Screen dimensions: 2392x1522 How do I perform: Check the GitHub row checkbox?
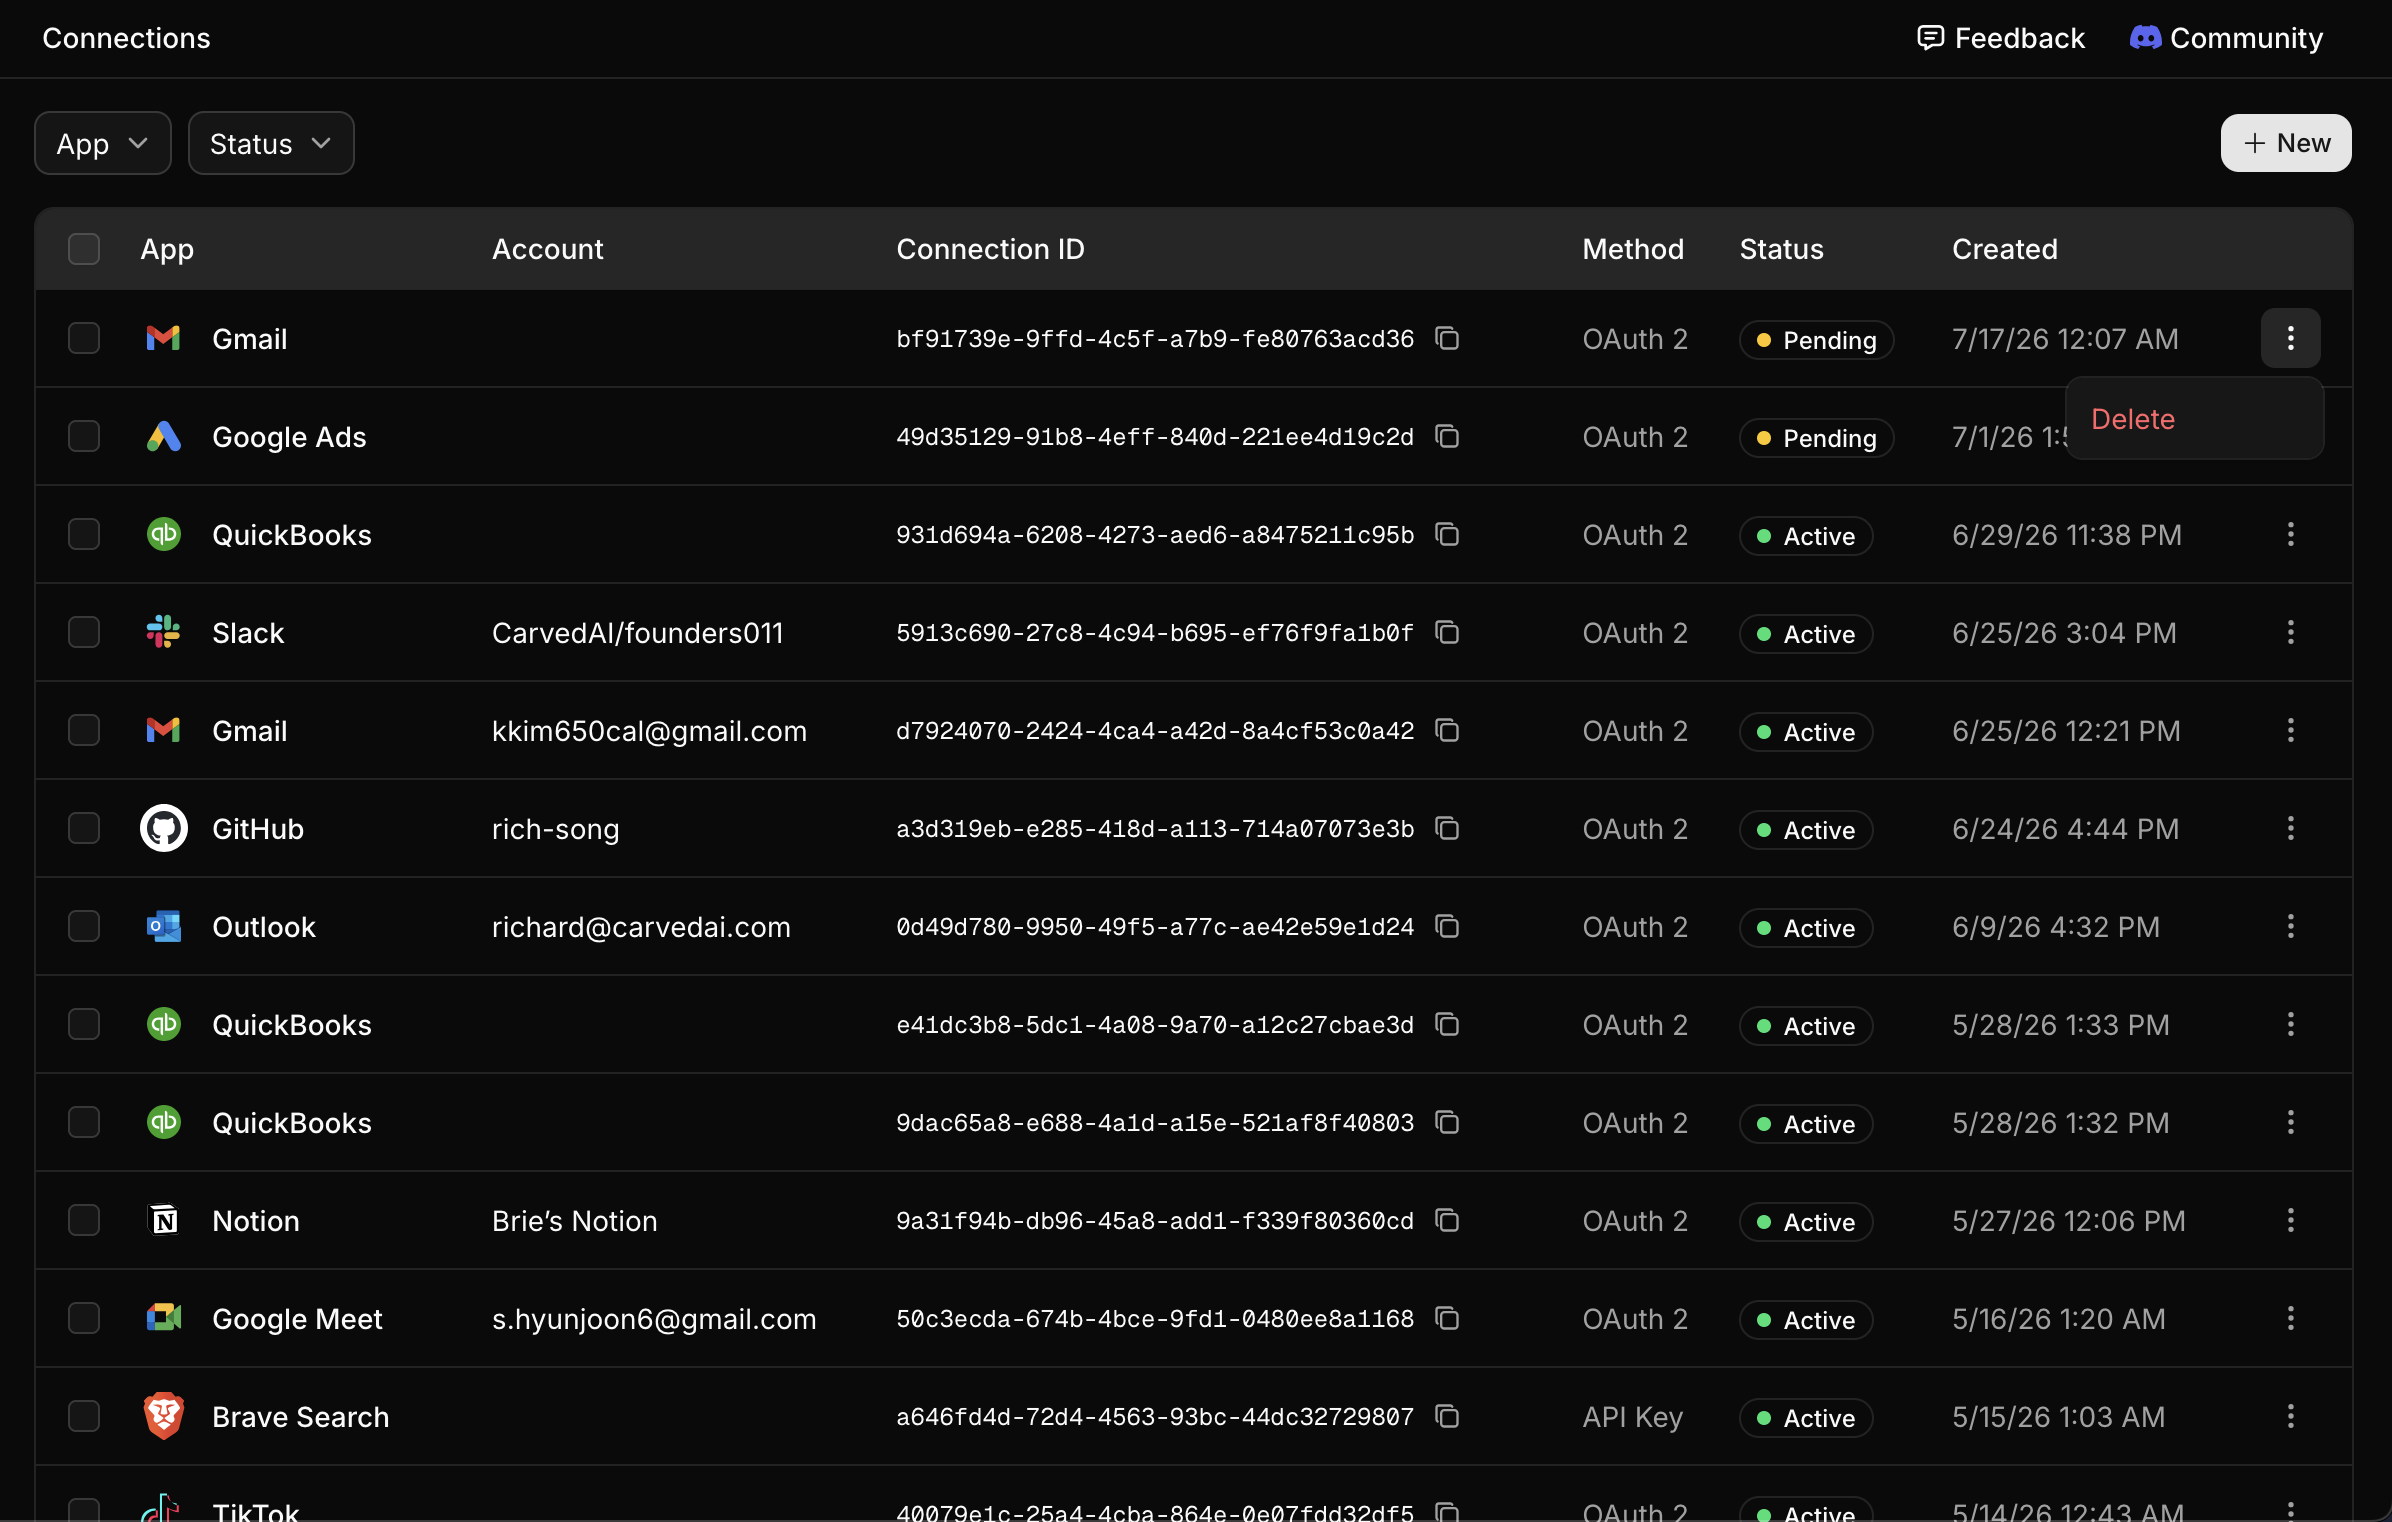[x=84, y=829]
